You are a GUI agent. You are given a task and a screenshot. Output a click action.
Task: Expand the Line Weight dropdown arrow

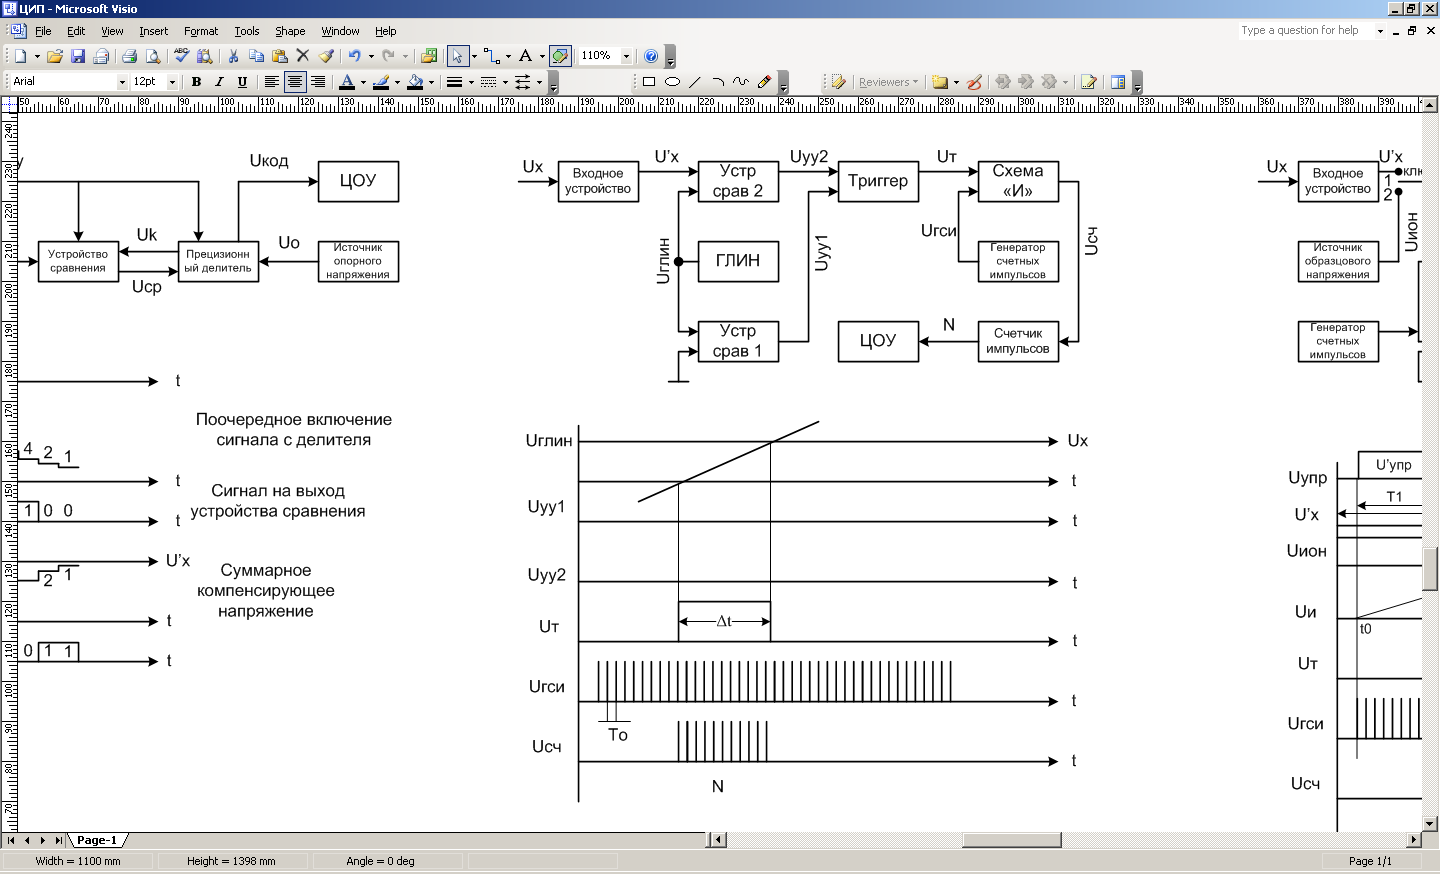point(471,82)
